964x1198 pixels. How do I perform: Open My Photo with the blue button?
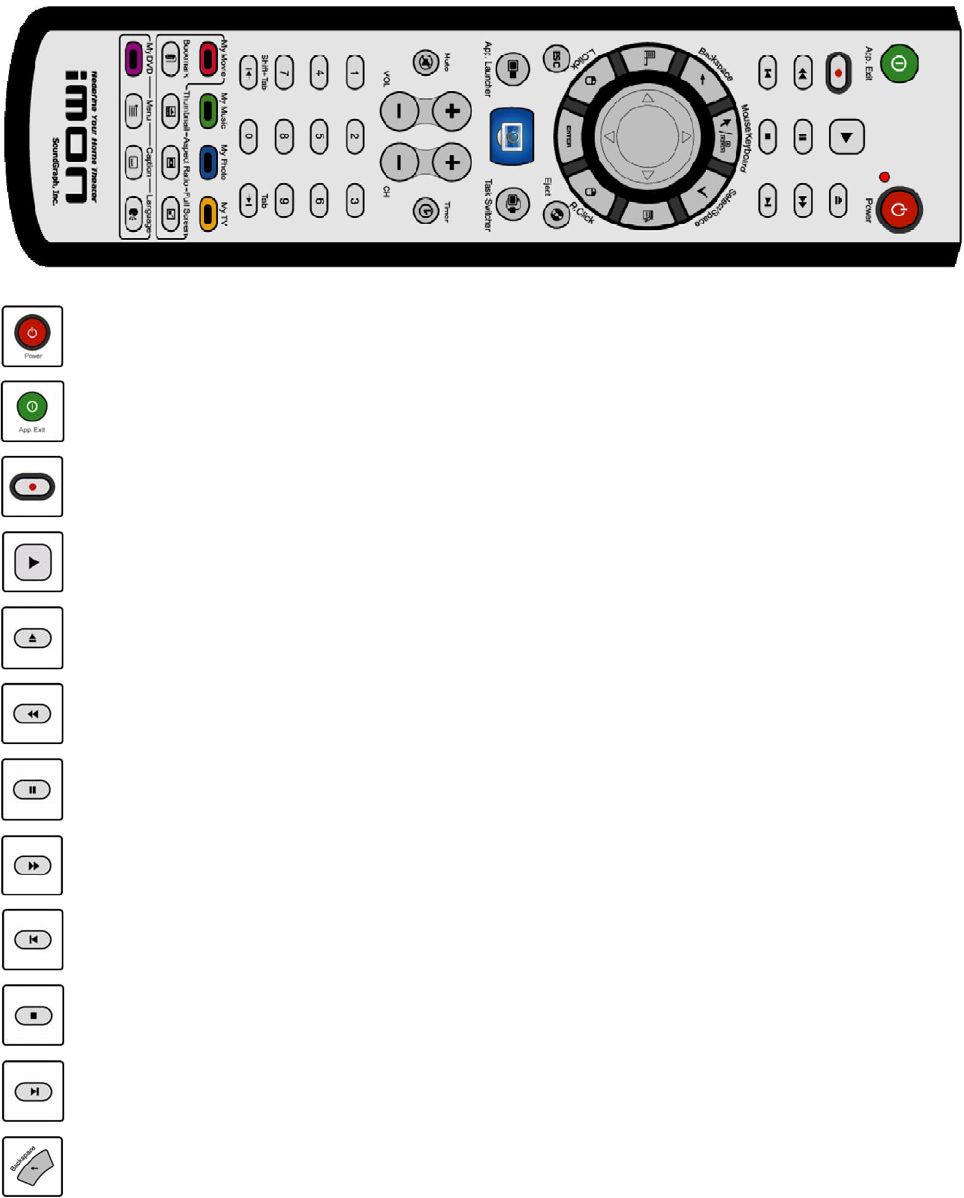click(208, 162)
